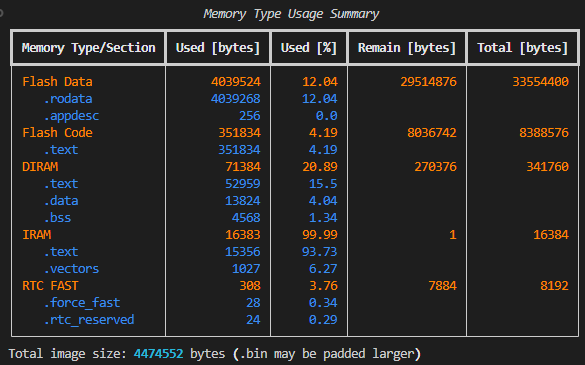This screenshot has width=585, height=365.
Task: Click the DIRAM used value 71384
Action: [243, 167]
